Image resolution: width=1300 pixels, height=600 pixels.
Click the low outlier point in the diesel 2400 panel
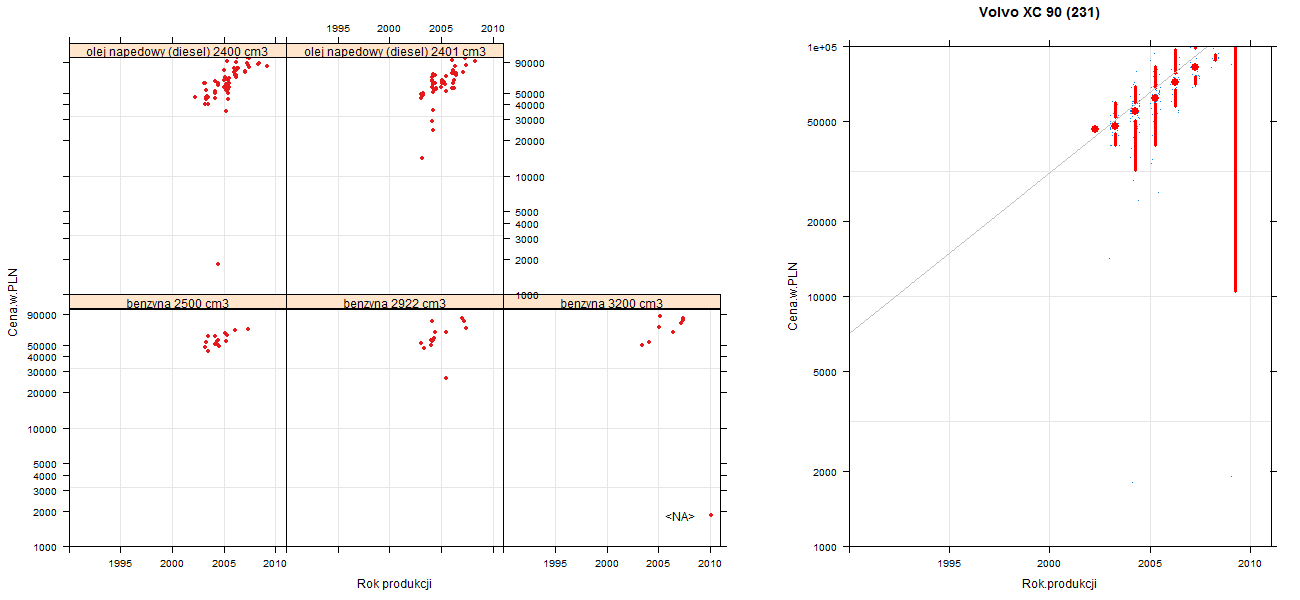click(218, 264)
